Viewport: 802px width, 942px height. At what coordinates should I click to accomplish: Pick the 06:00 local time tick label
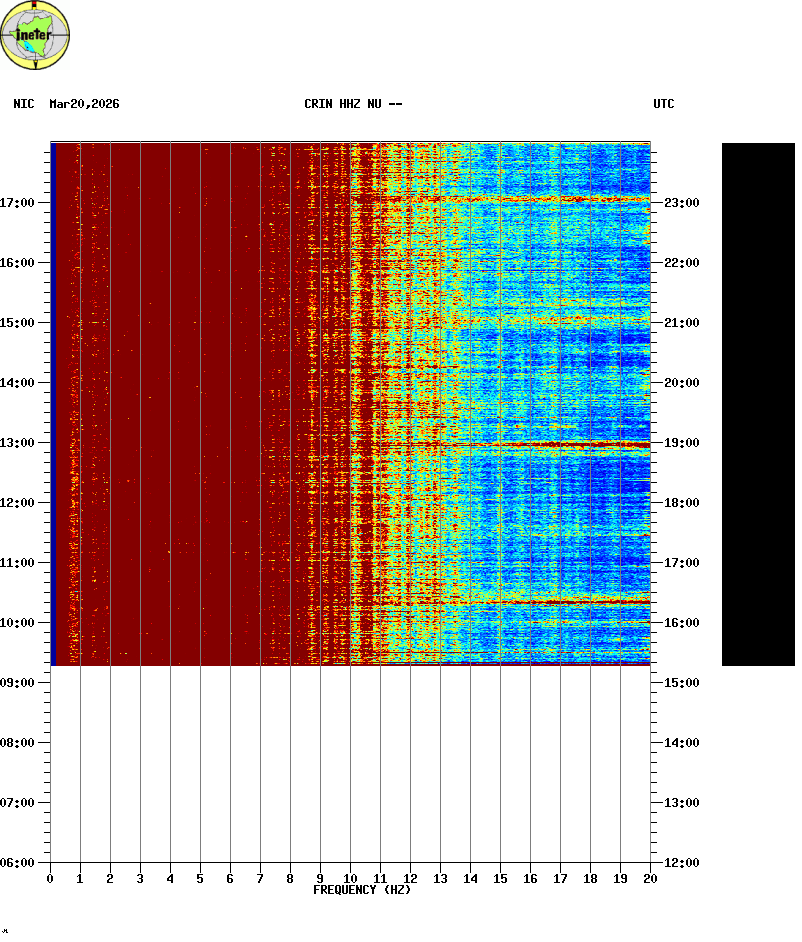[18, 863]
